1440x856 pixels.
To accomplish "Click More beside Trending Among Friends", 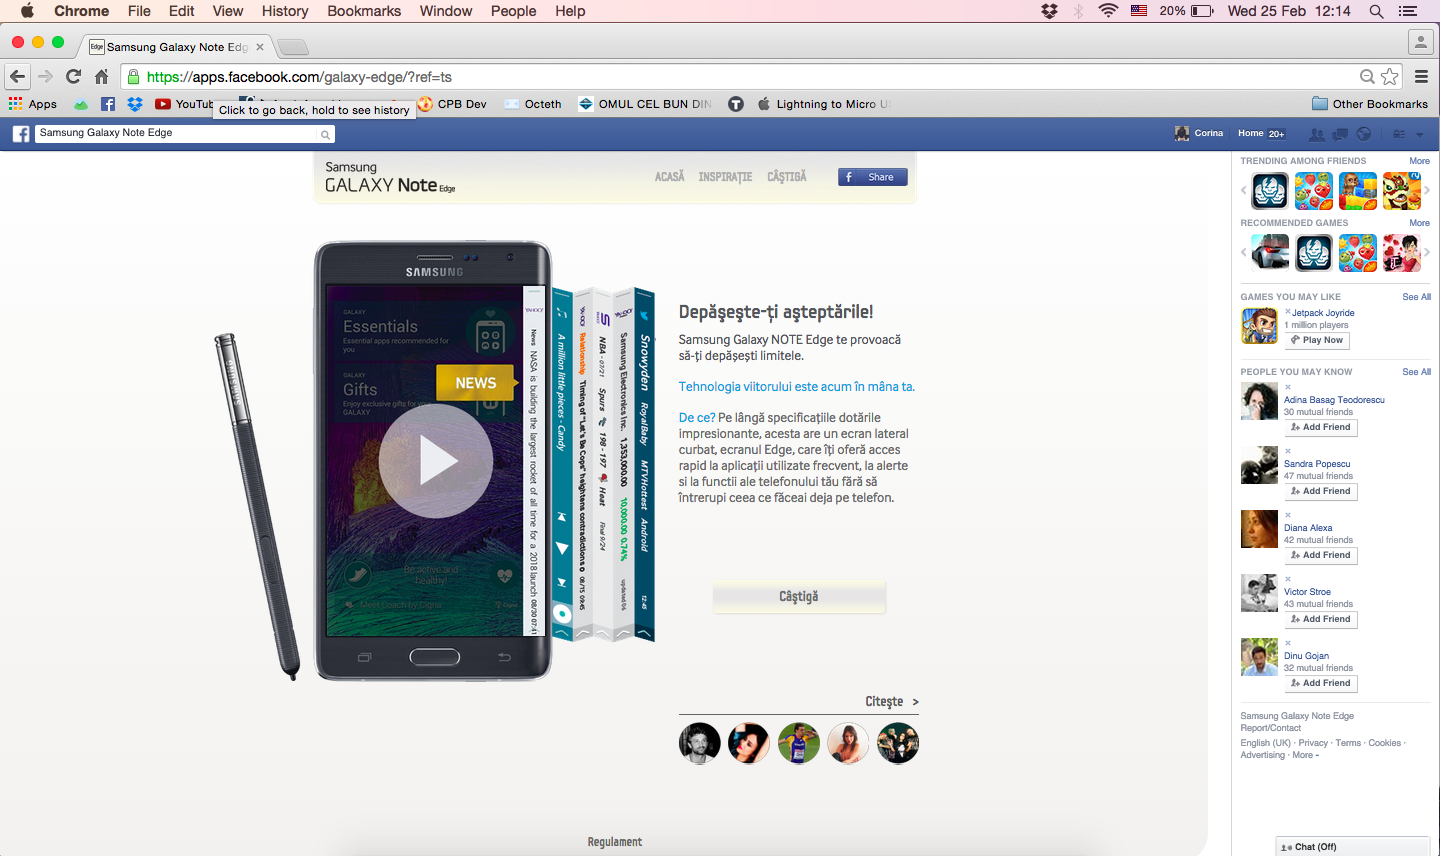I will click(x=1419, y=161).
